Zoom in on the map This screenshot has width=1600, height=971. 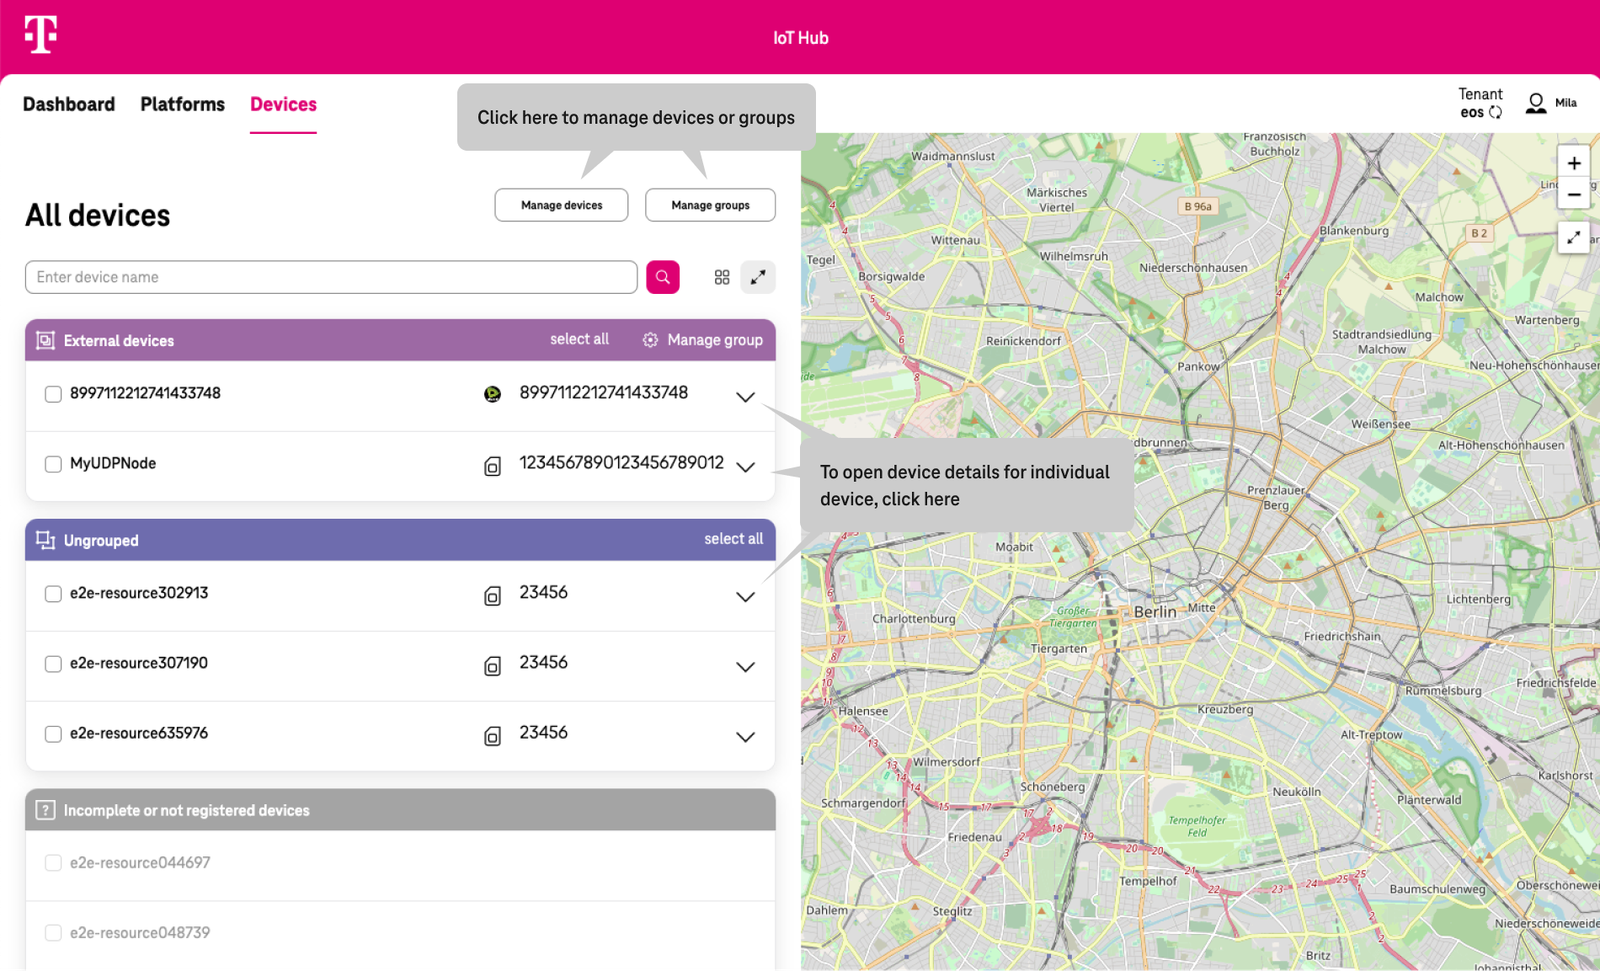pos(1573,163)
